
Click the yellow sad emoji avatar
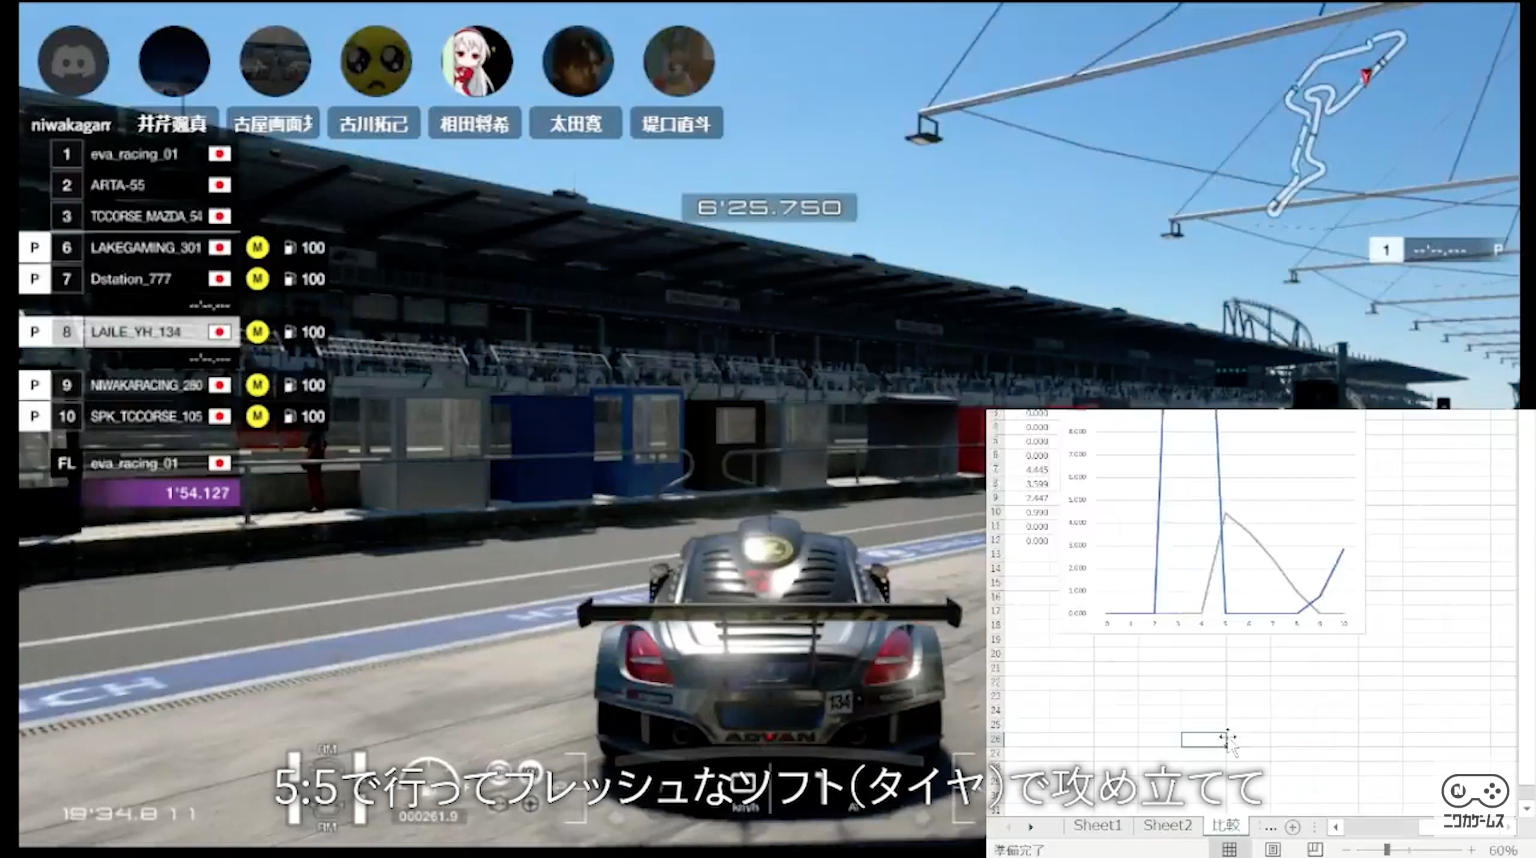[376, 62]
